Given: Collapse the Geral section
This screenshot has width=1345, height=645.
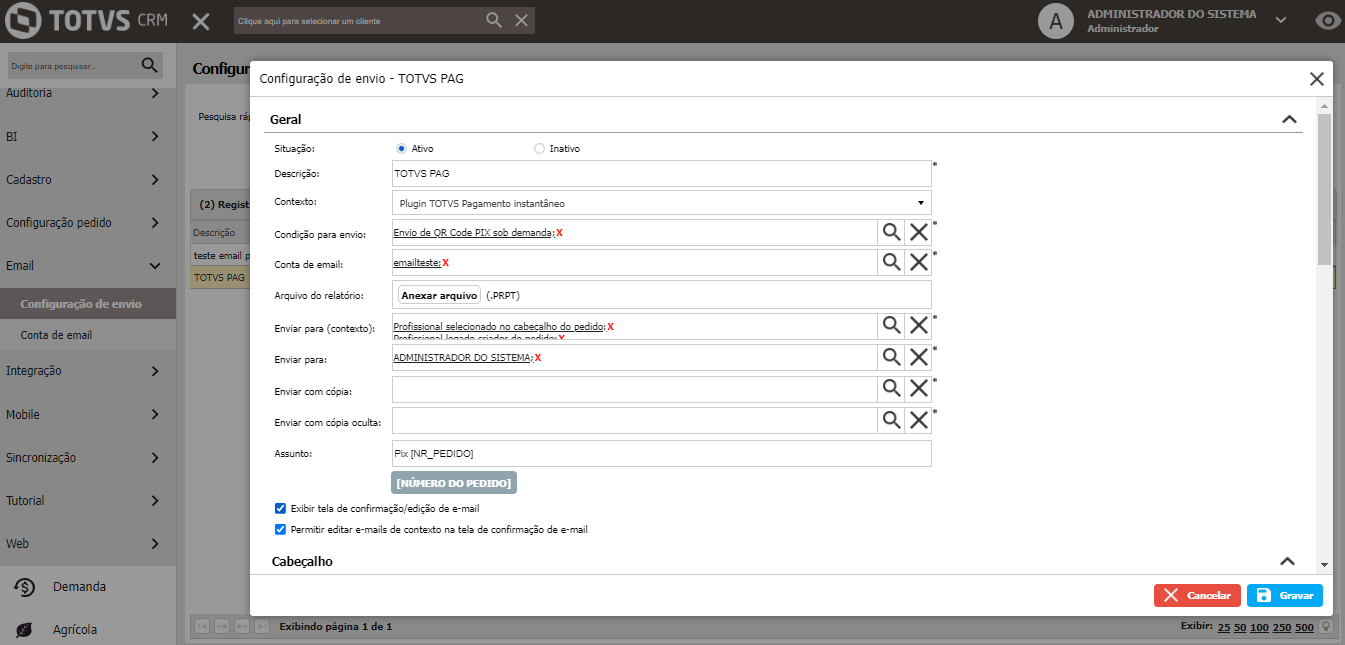Looking at the screenshot, I should tap(1289, 119).
